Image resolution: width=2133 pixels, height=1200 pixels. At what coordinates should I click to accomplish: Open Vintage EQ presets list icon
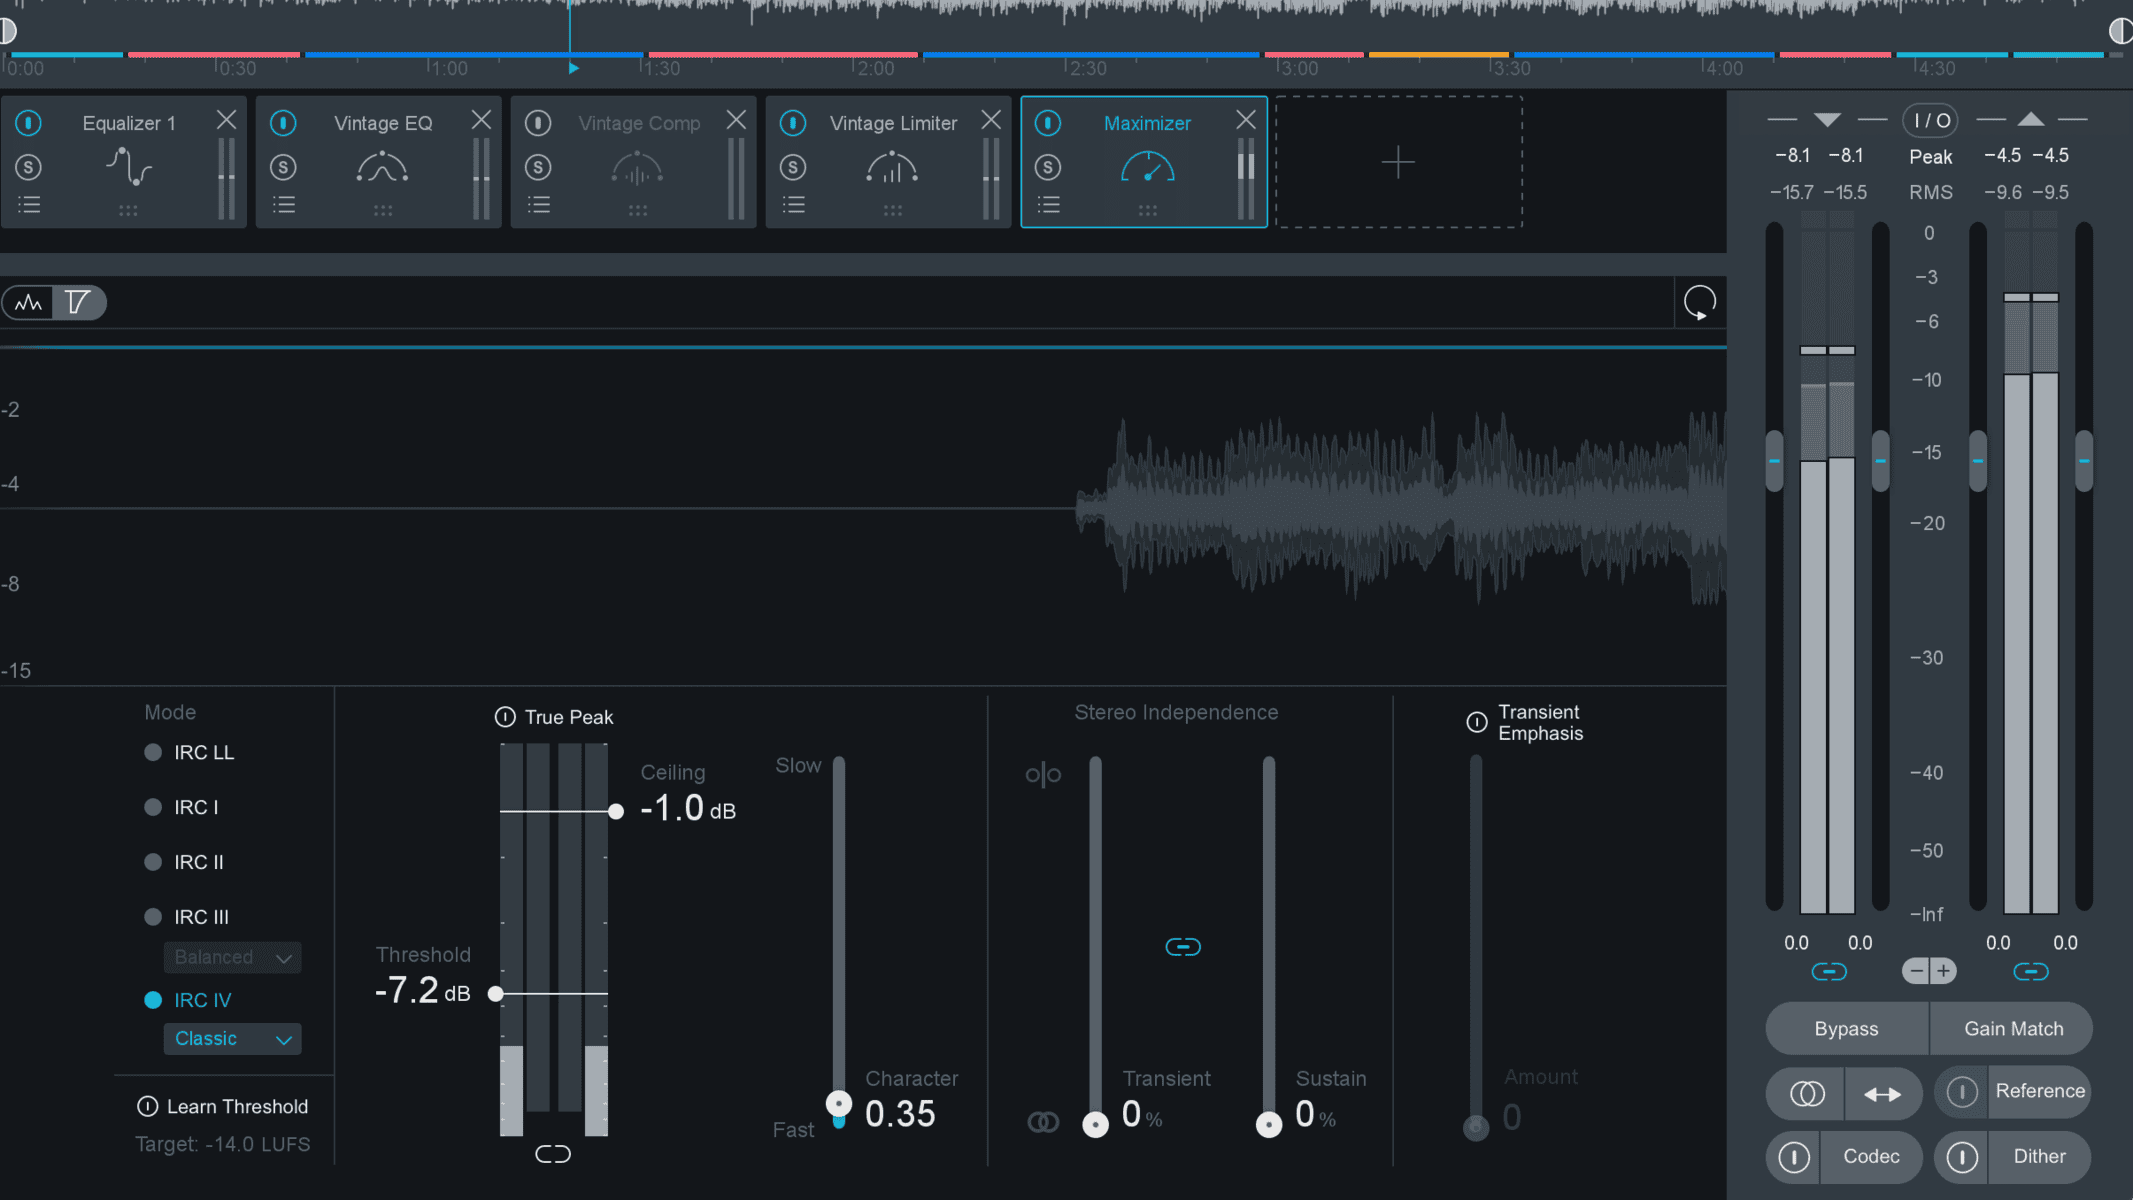[284, 205]
